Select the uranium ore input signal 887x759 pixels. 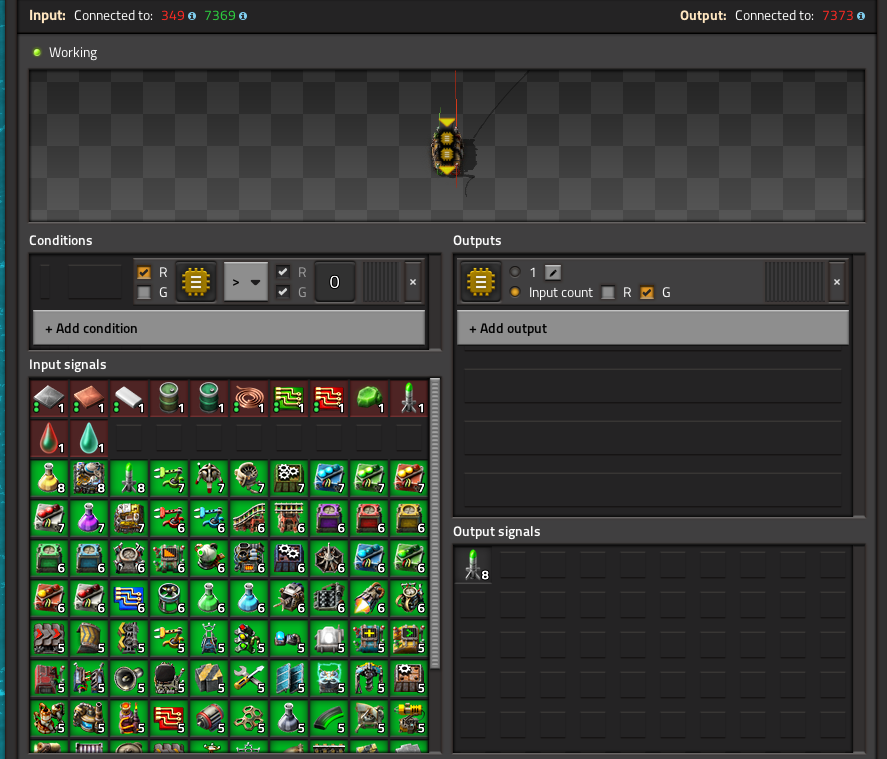[x=369, y=398]
